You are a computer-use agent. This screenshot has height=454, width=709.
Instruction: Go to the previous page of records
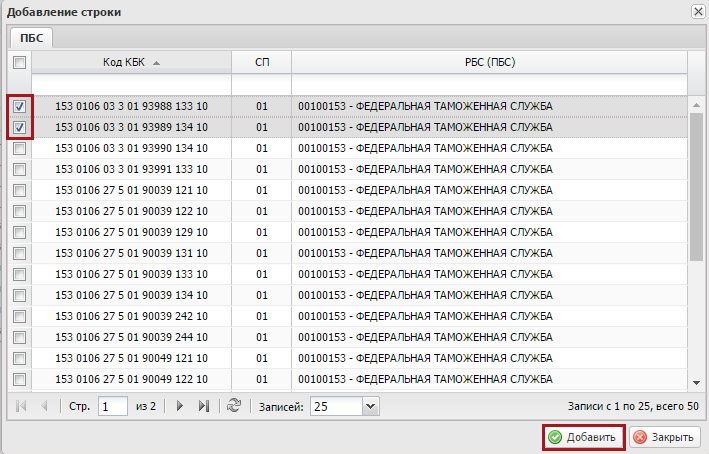(x=44, y=406)
